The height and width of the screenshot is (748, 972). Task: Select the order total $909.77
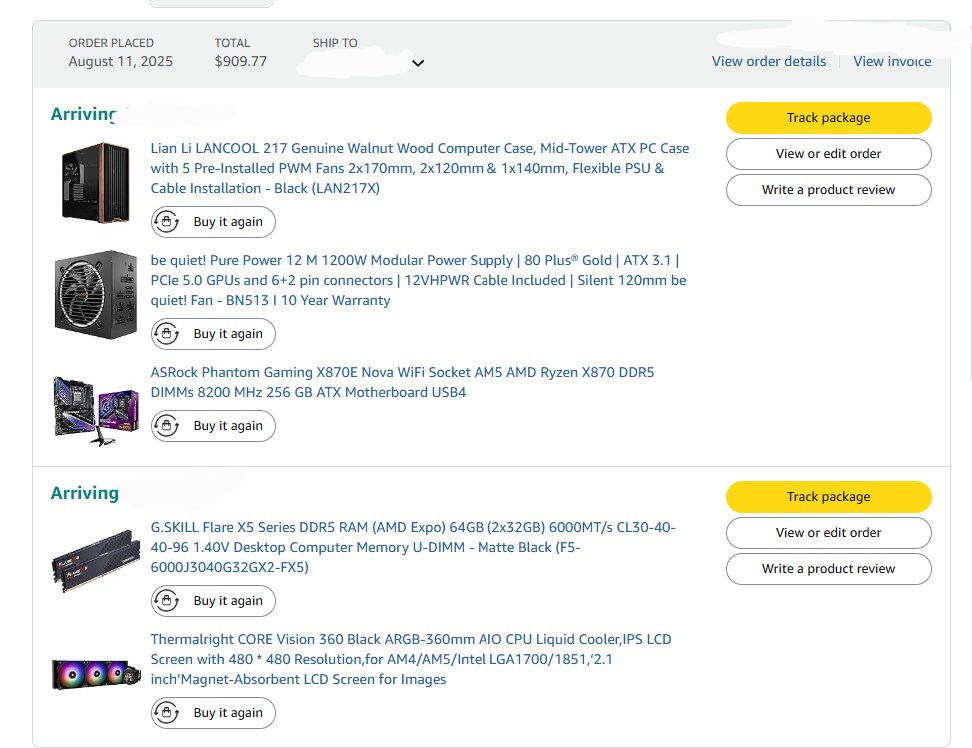pyautogui.click(x=241, y=61)
